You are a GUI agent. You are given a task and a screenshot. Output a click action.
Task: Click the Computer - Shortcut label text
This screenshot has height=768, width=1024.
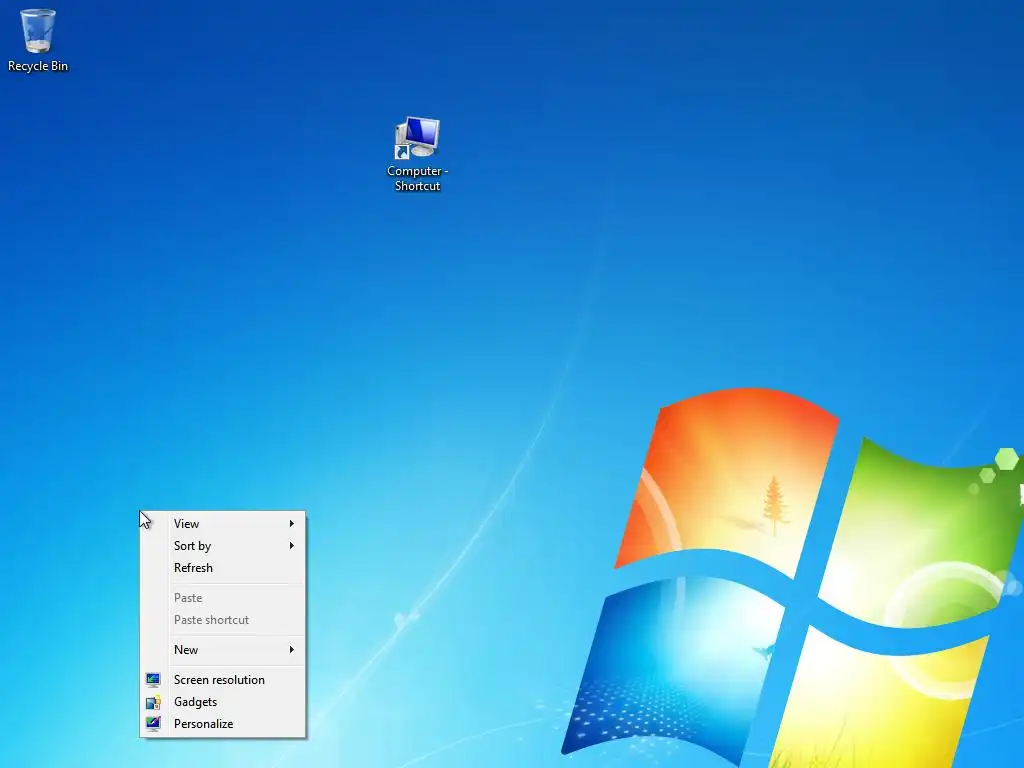click(417, 178)
